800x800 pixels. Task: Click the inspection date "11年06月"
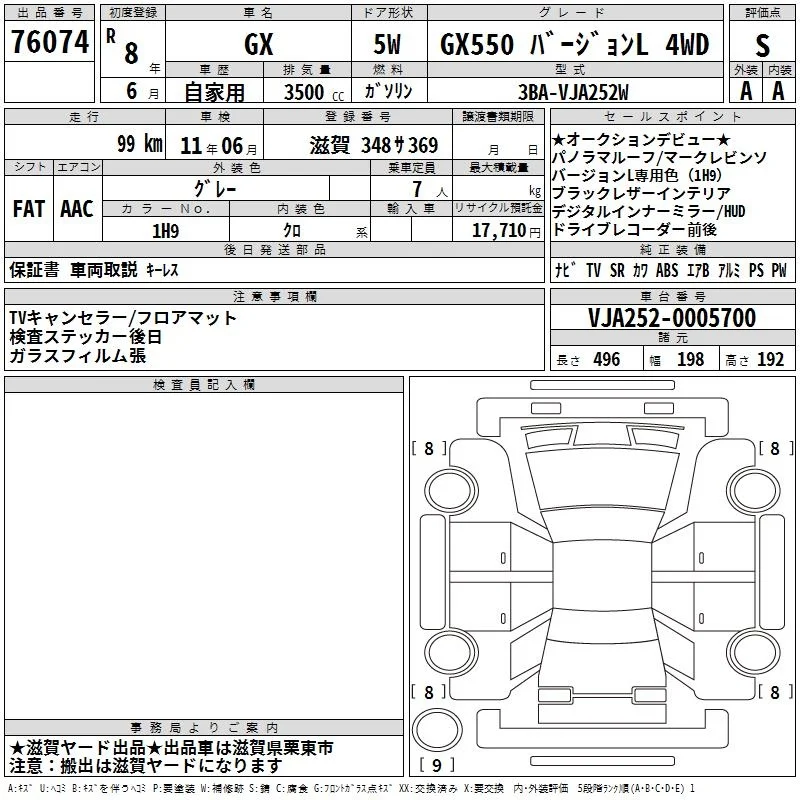[x=218, y=146]
